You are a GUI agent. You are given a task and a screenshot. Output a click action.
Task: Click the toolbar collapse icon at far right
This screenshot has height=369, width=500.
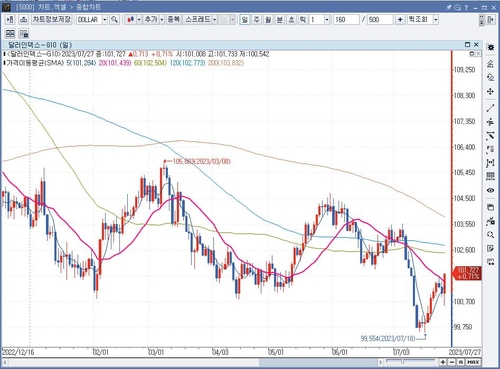click(x=490, y=20)
